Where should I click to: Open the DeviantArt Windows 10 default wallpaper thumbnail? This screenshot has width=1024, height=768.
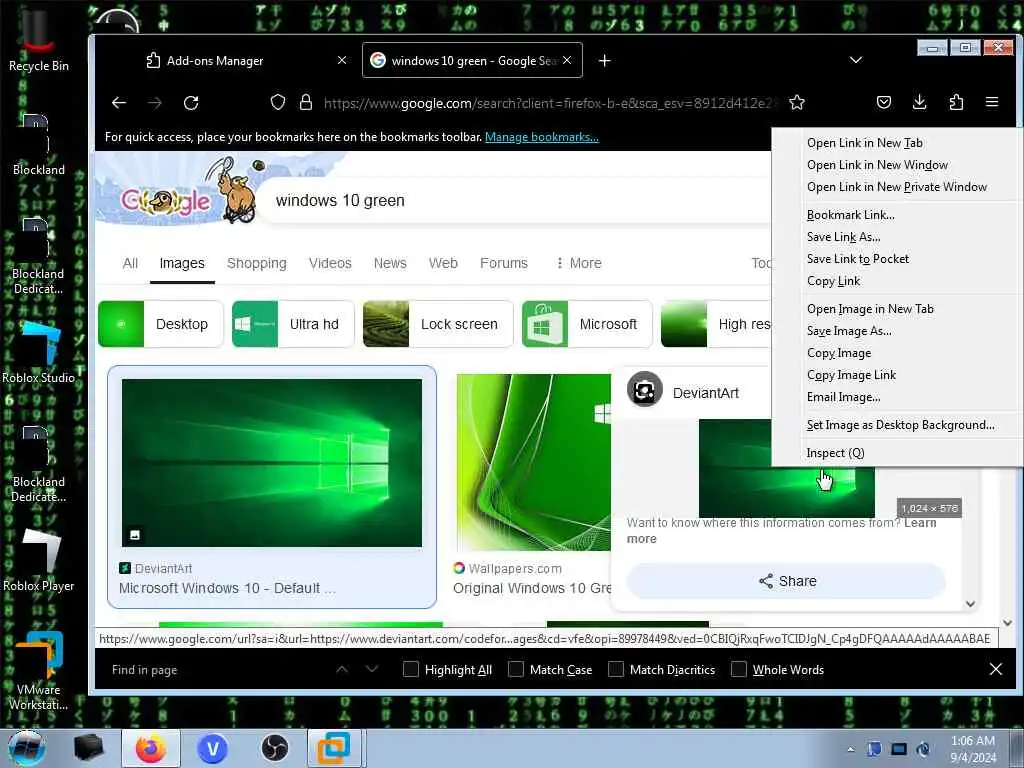point(272,462)
